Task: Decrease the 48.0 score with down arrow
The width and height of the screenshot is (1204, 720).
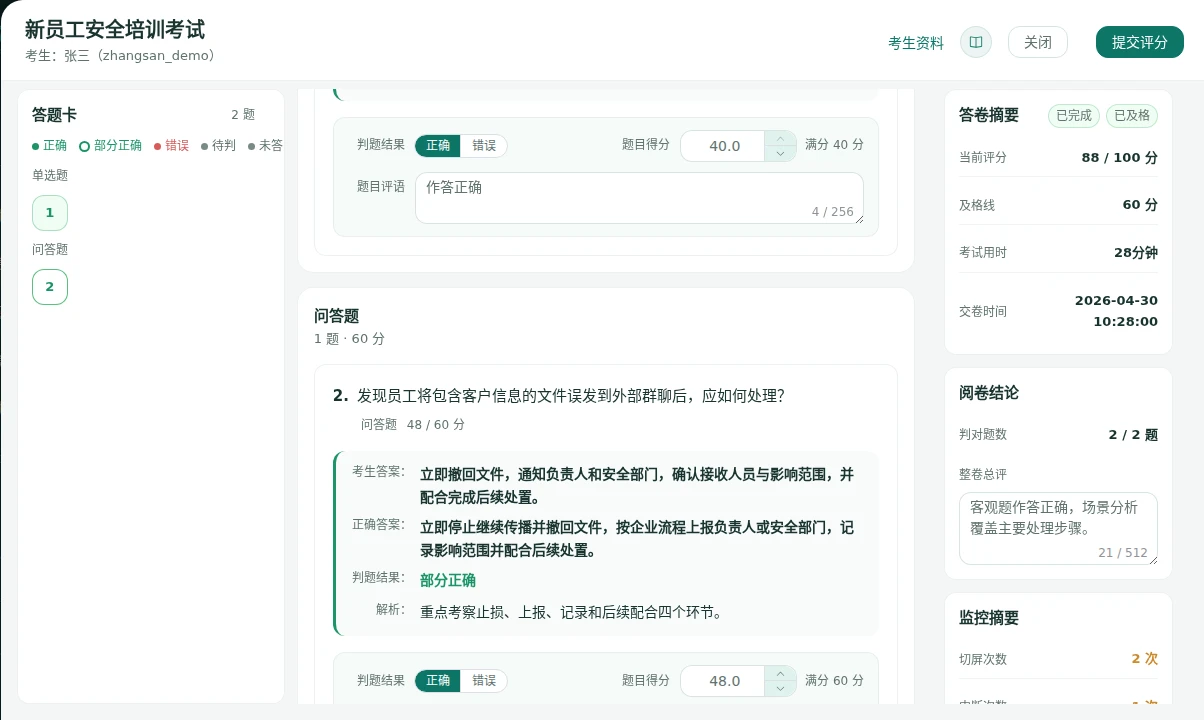Action: coord(781,689)
